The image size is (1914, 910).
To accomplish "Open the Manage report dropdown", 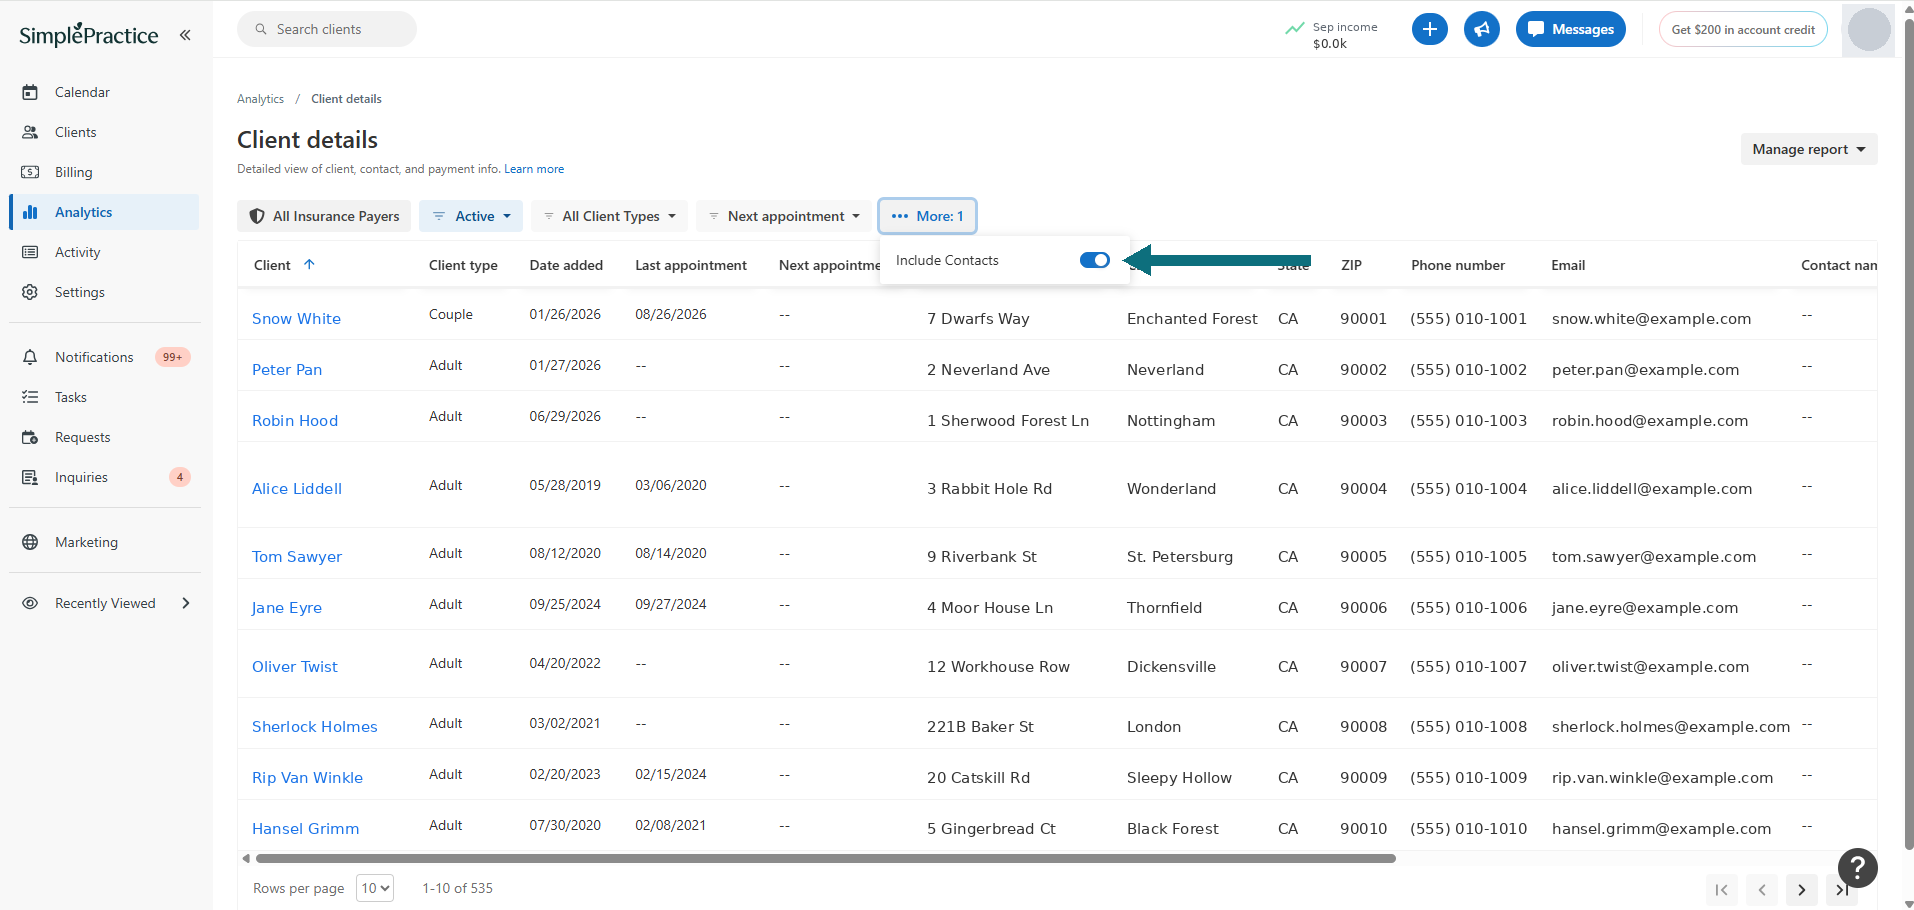I will (1808, 149).
